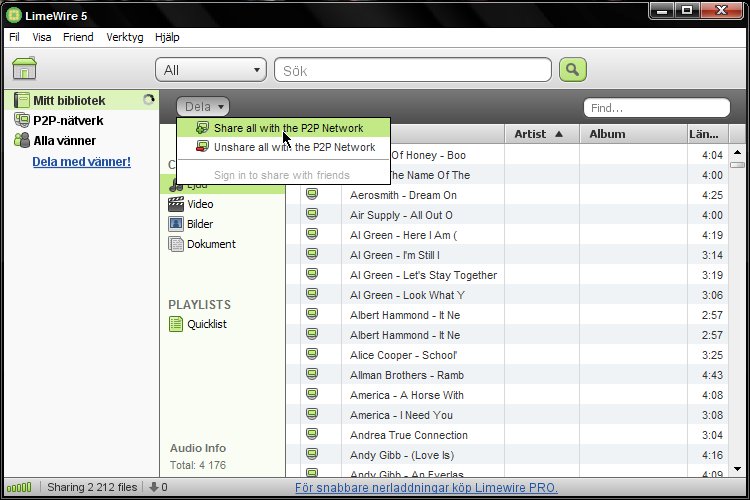This screenshot has height=500, width=750.
Task: Click the Video clapperboard icon
Action: tap(176, 204)
